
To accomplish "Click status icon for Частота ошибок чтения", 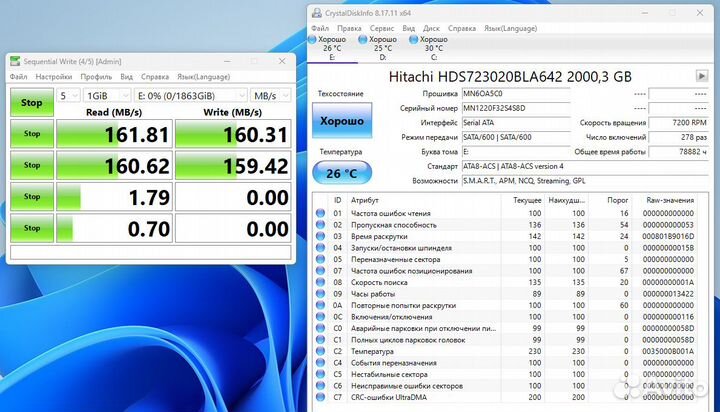I will (x=321, y=213).
